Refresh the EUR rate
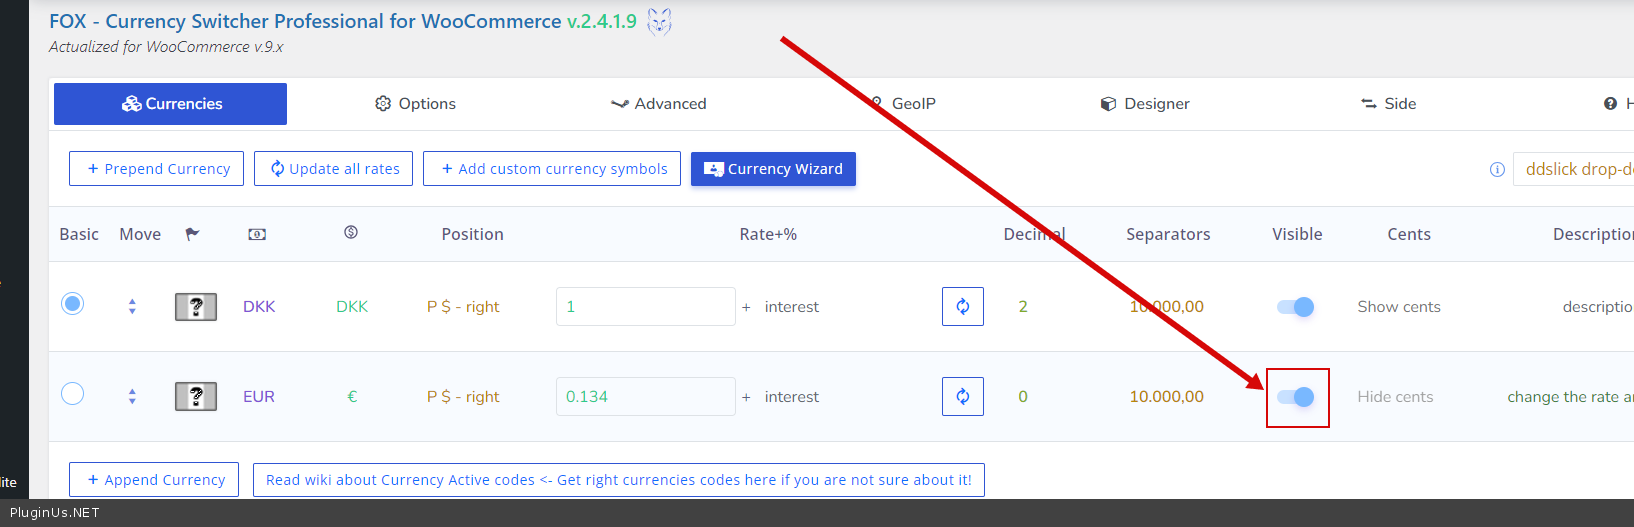The width and height of the screenshot is (1634, 527). (963, 396)
